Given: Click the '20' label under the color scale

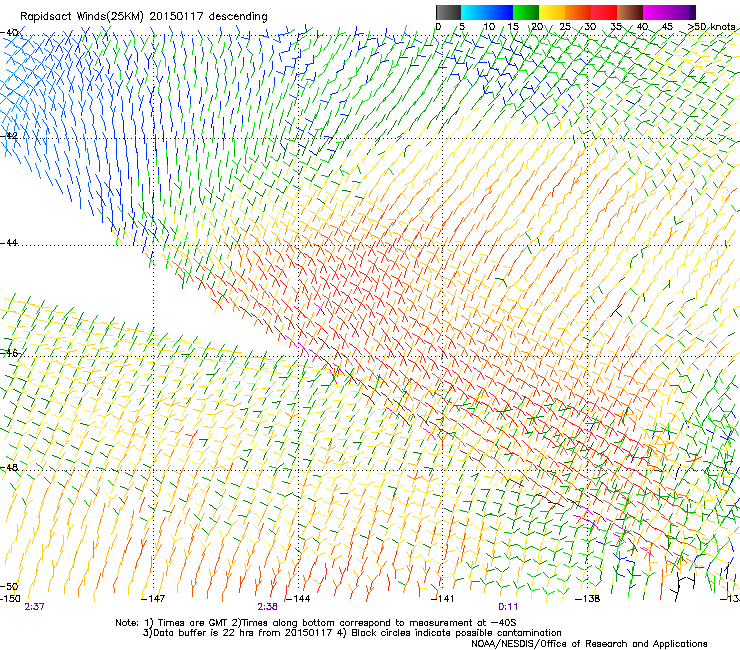Looking at the screenshot, I should (x=537, y=27).
